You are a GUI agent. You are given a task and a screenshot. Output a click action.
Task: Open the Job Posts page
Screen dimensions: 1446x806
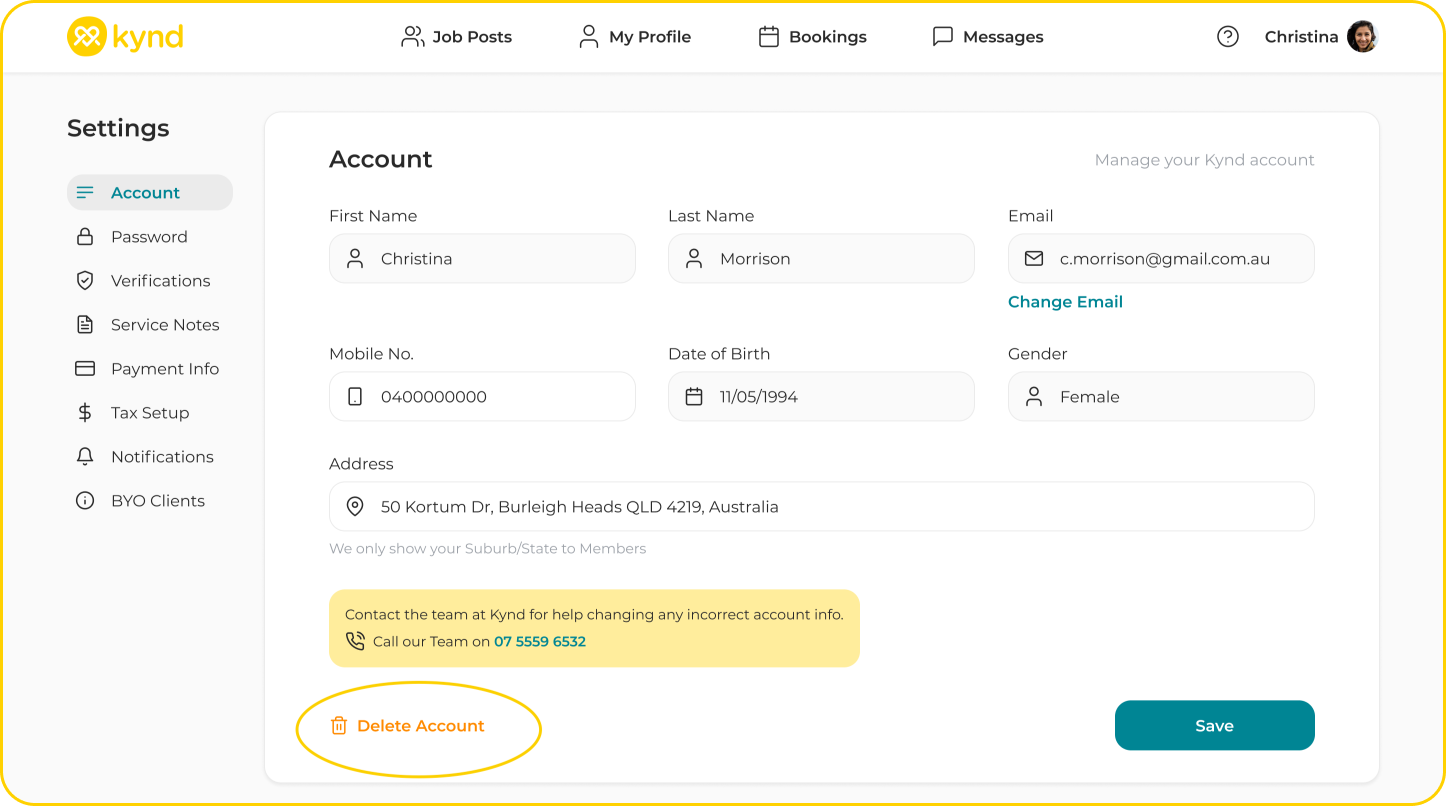coord(456,37)
